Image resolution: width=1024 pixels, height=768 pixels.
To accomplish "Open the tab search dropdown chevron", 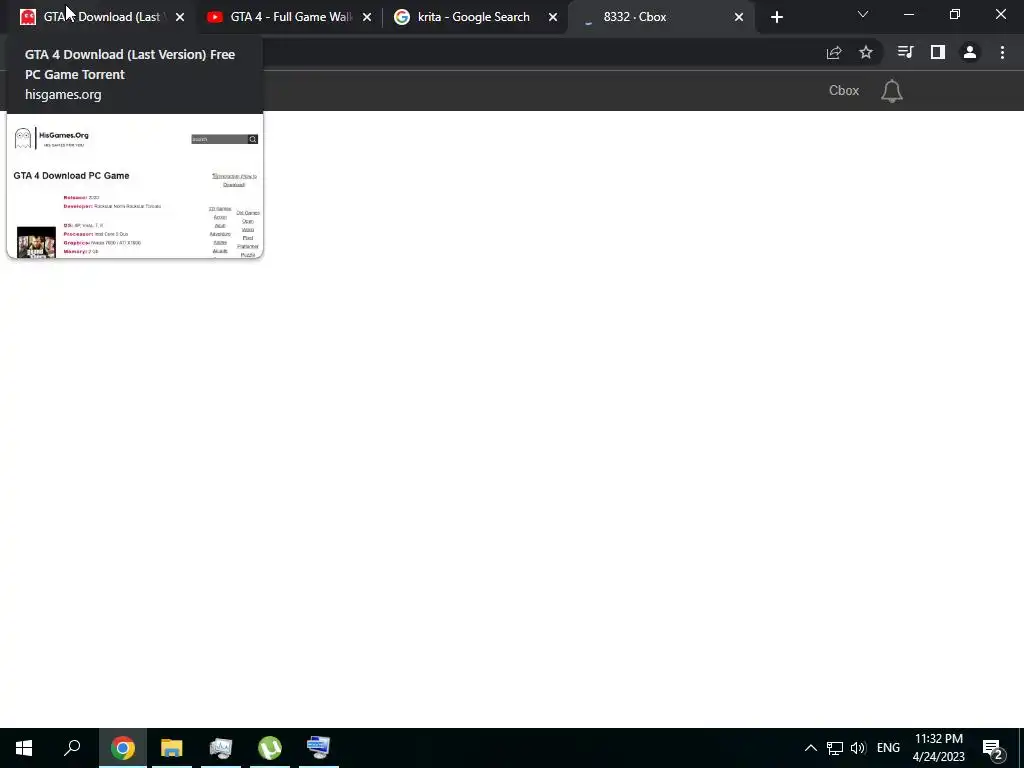I will [863, 14].
